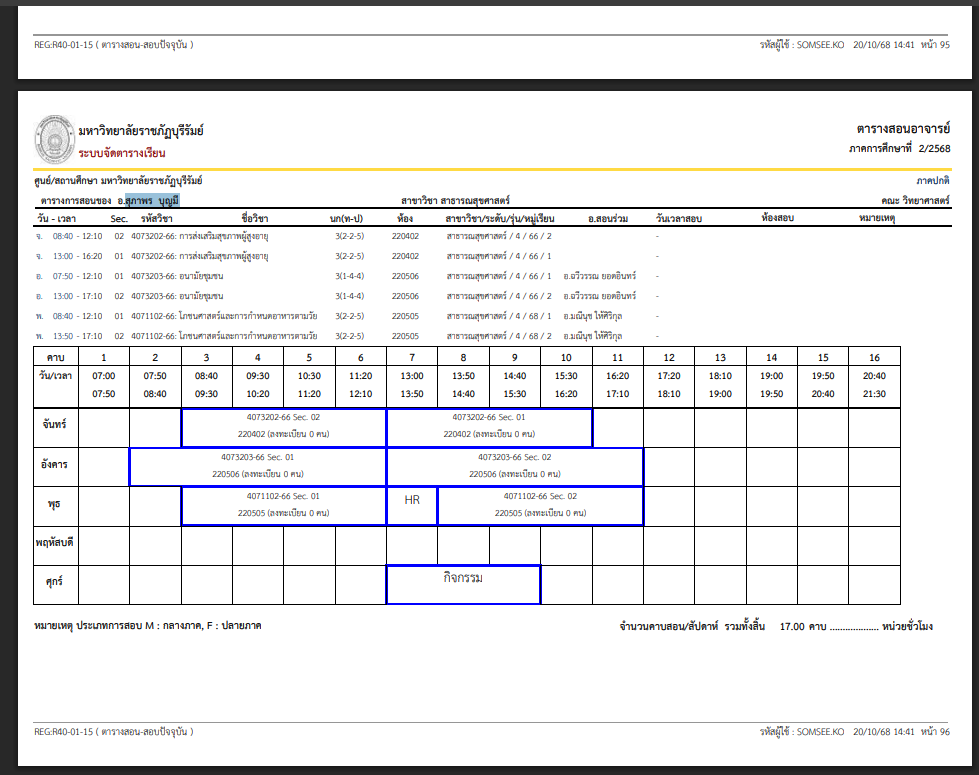This screenshot has width=979, height=775.
Task: Click the Buriram Rajabhat University seal logo
Action: (x=54, y=139)
